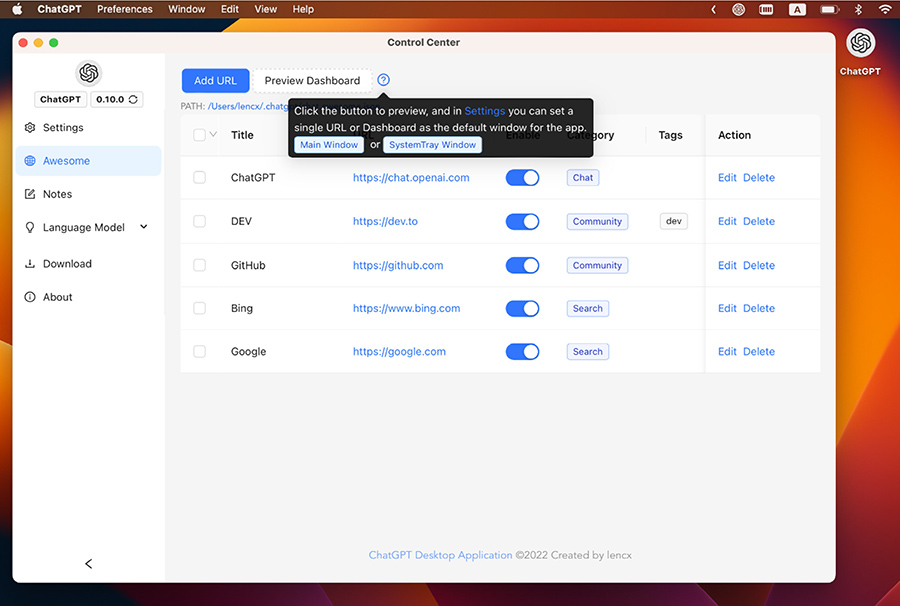Delete the DEV row entry
The image size is (900, 606).
[x=759, y=221]
